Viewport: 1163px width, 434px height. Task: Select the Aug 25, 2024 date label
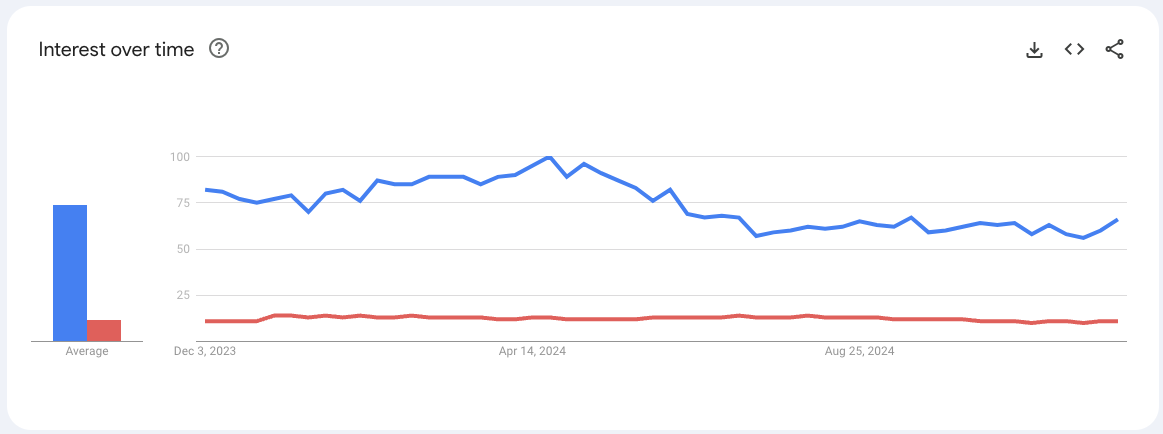pyautogui.click(x=859, y=352)
